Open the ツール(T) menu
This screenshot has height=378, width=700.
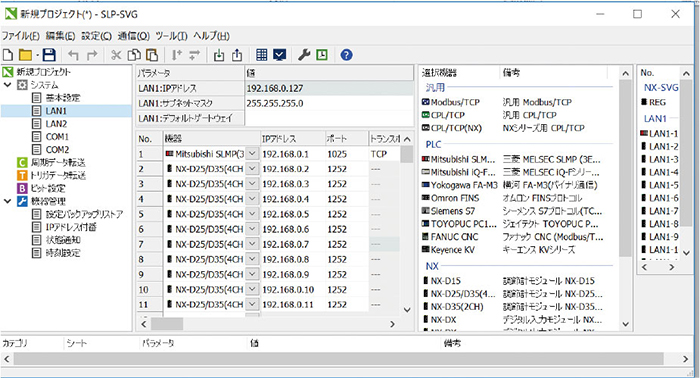point(171,36)
